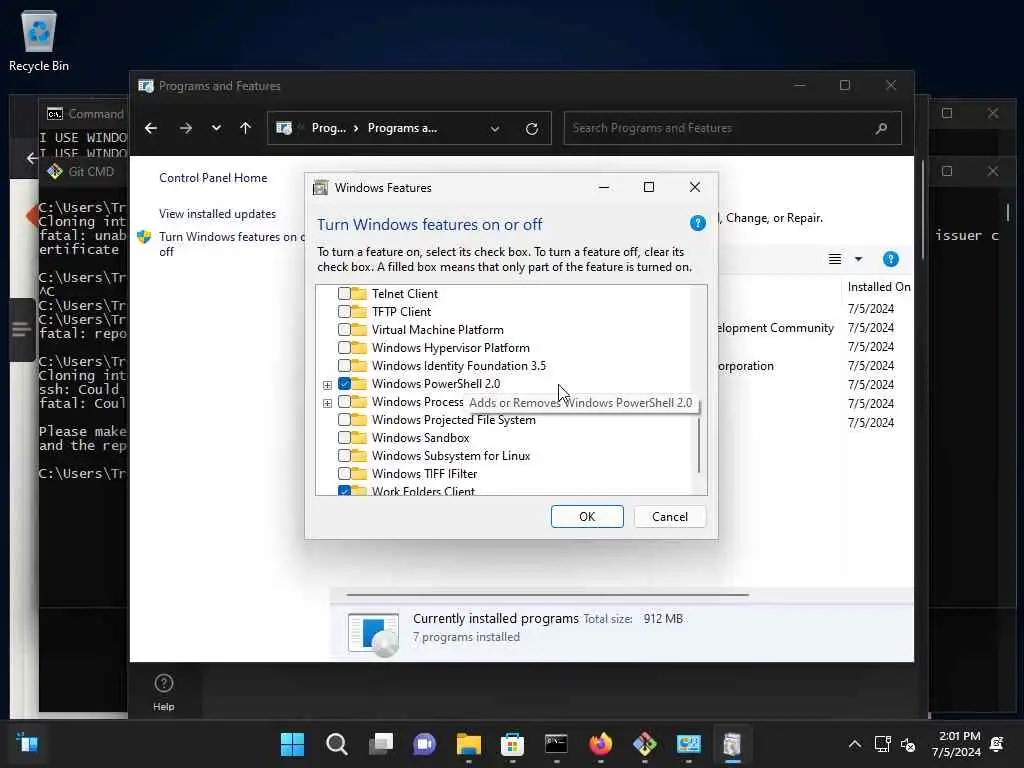The height and width of the screenshot is (768, 1024).
Task: Select the Work Folders Client row
Action: (x=423, y=490)
